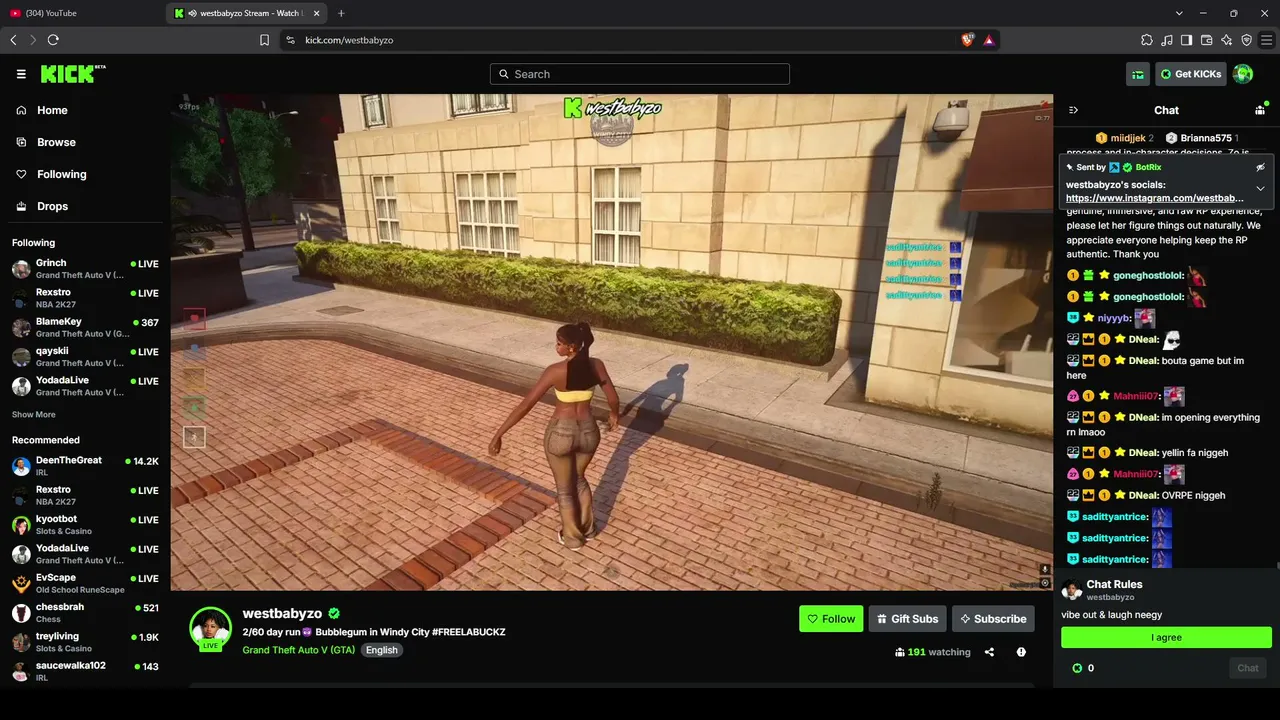Viewport: 1280px width, 720px height.
Task: Open a new browser tab
Action: pyautogui.click(x=341, y=13)
